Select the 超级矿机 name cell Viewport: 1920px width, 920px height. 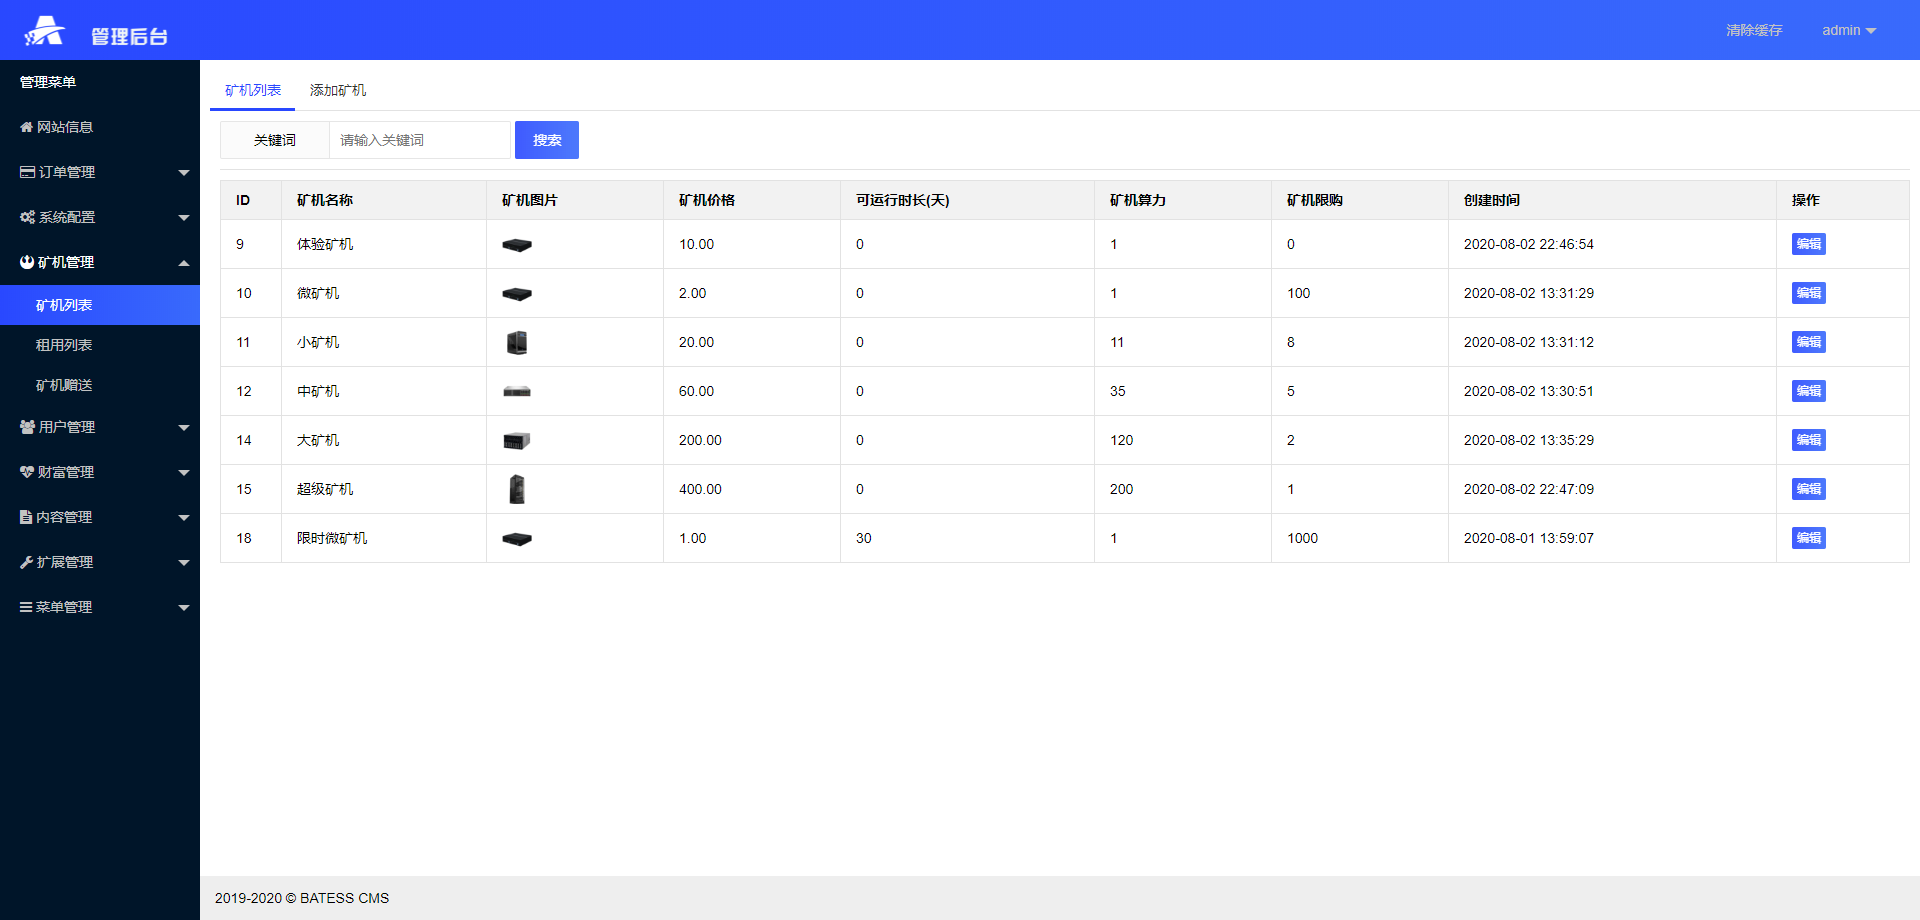tap(384, 489)
